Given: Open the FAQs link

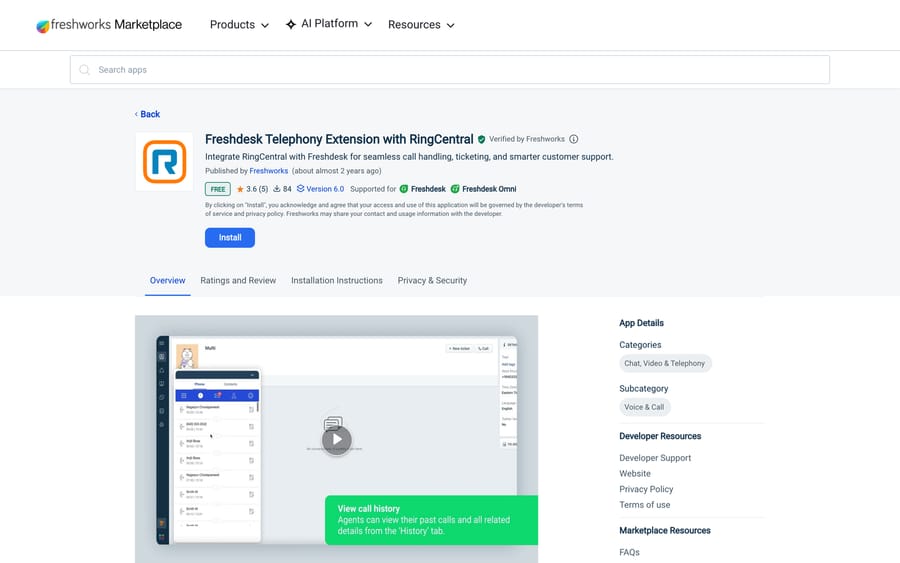Looking at the screenshot, I should click(x=629, y=552).
